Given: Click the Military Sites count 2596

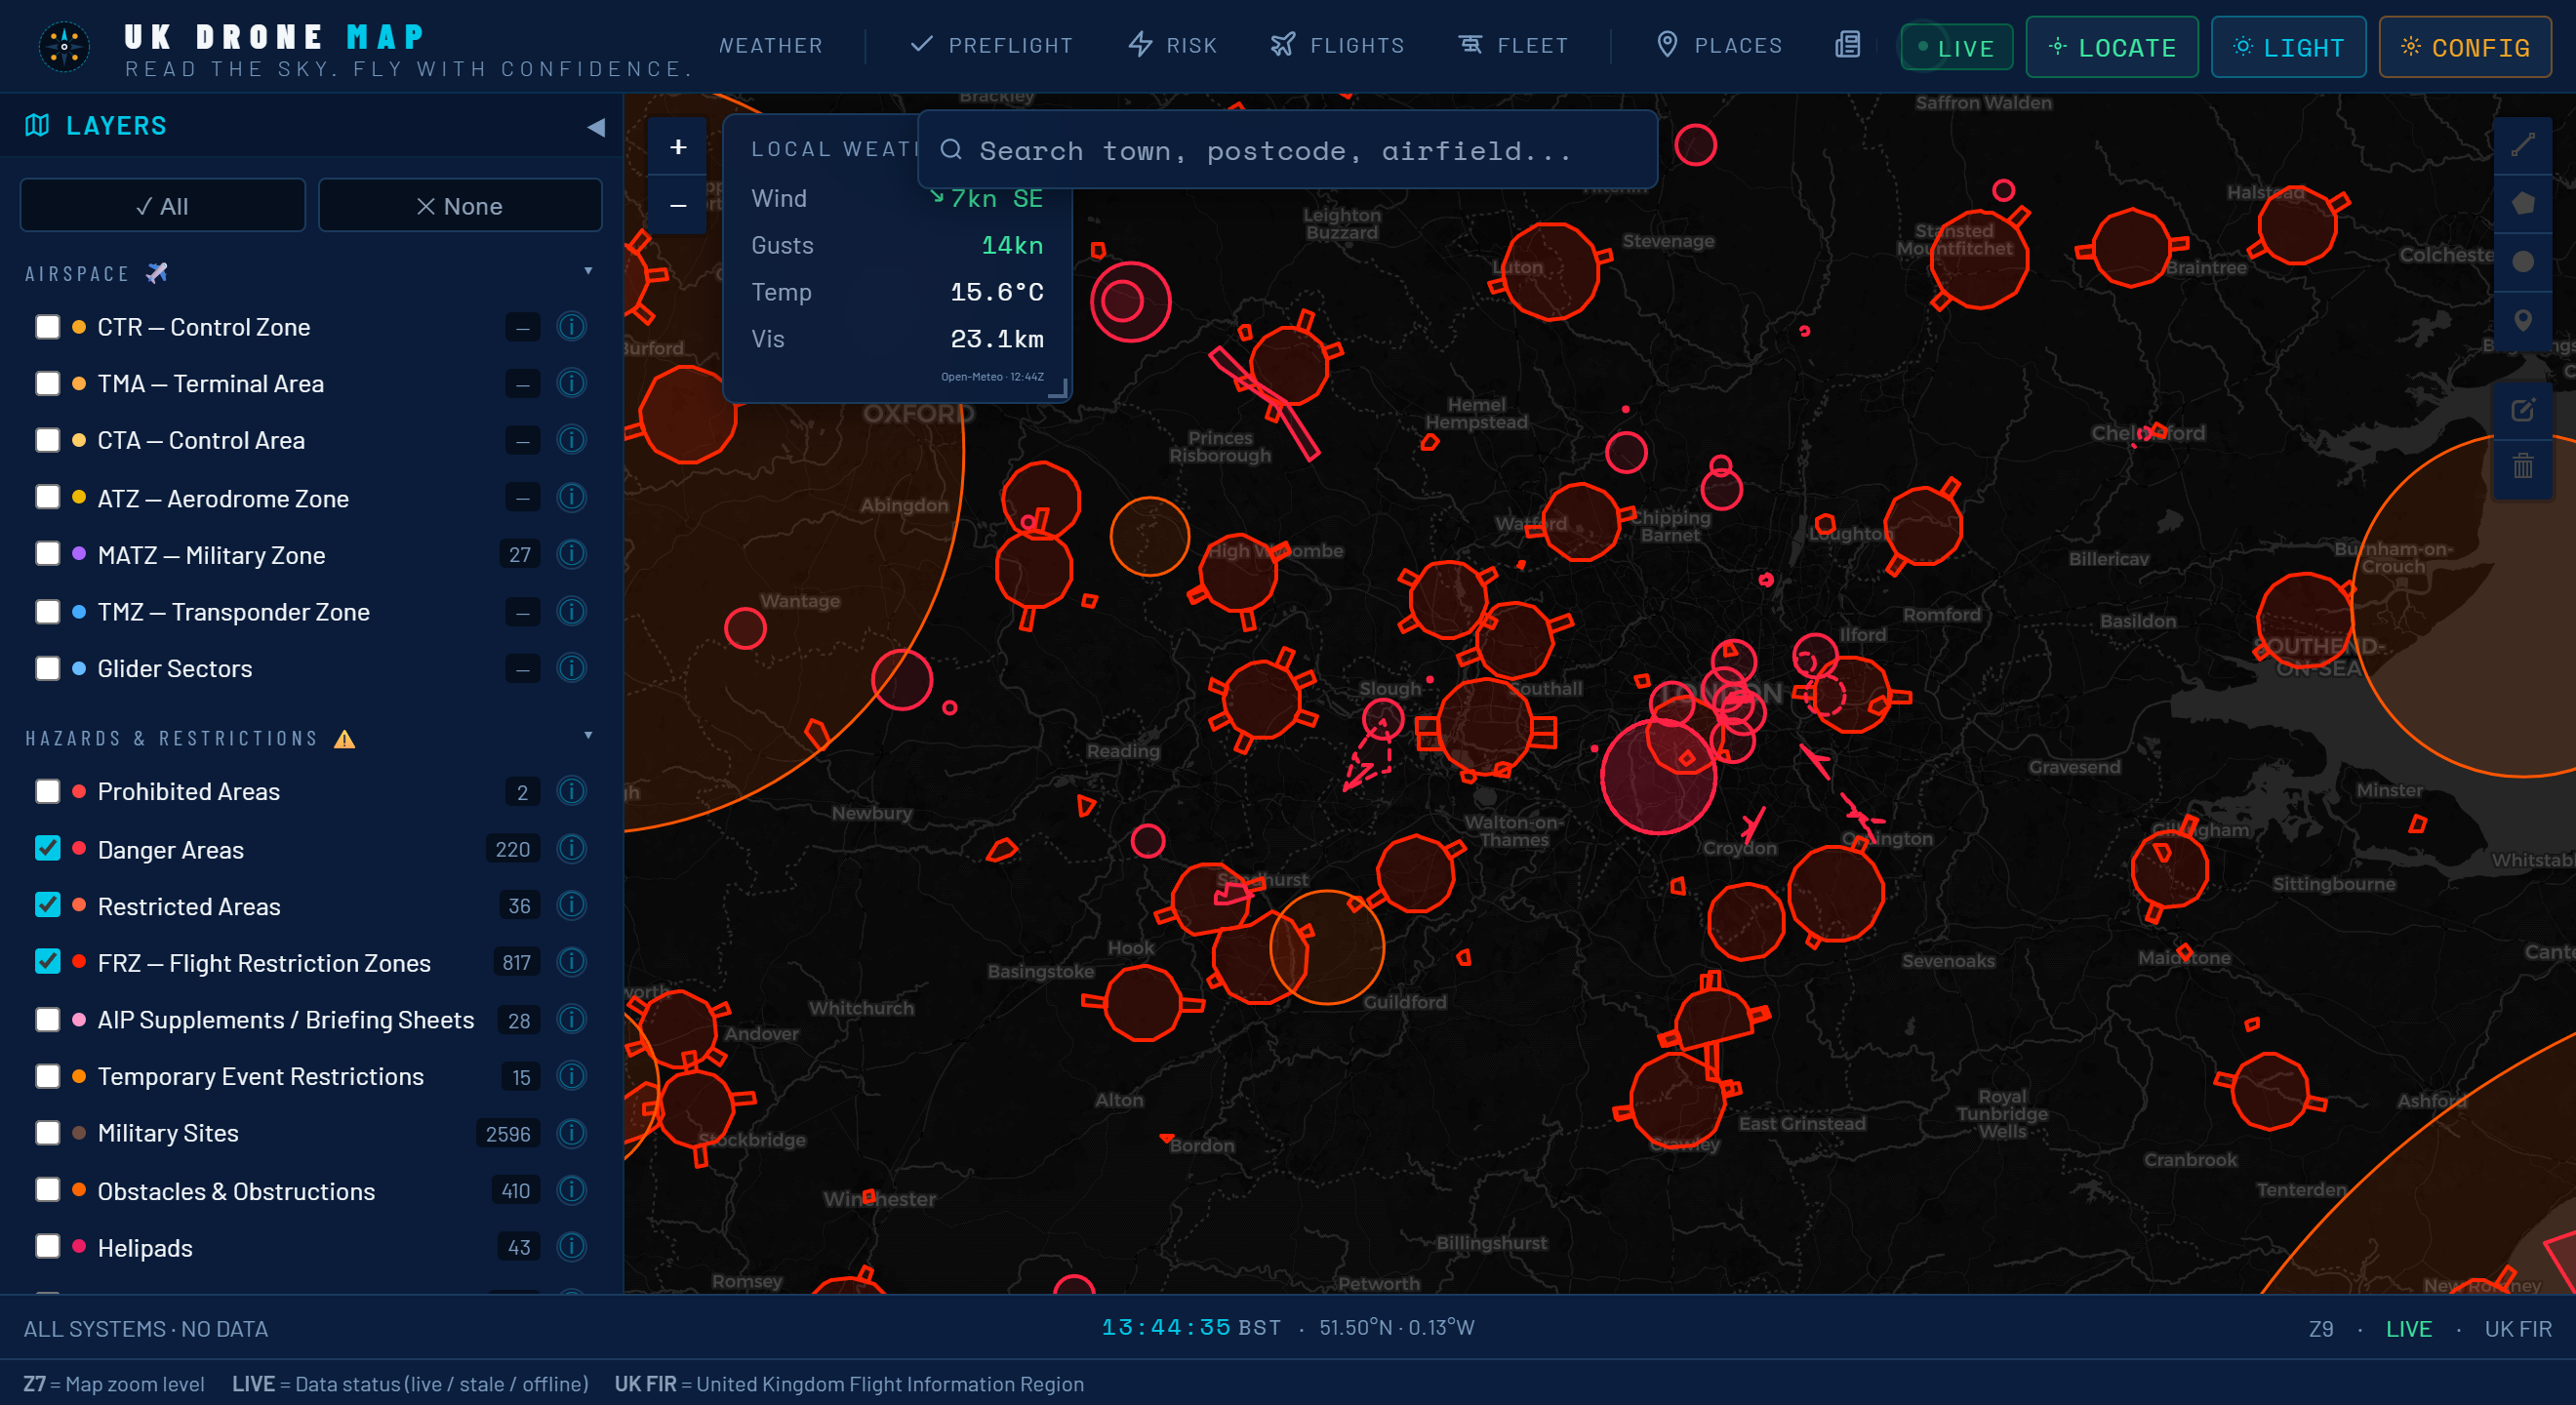Looking at the screenshot, I should pos(508,1134).
